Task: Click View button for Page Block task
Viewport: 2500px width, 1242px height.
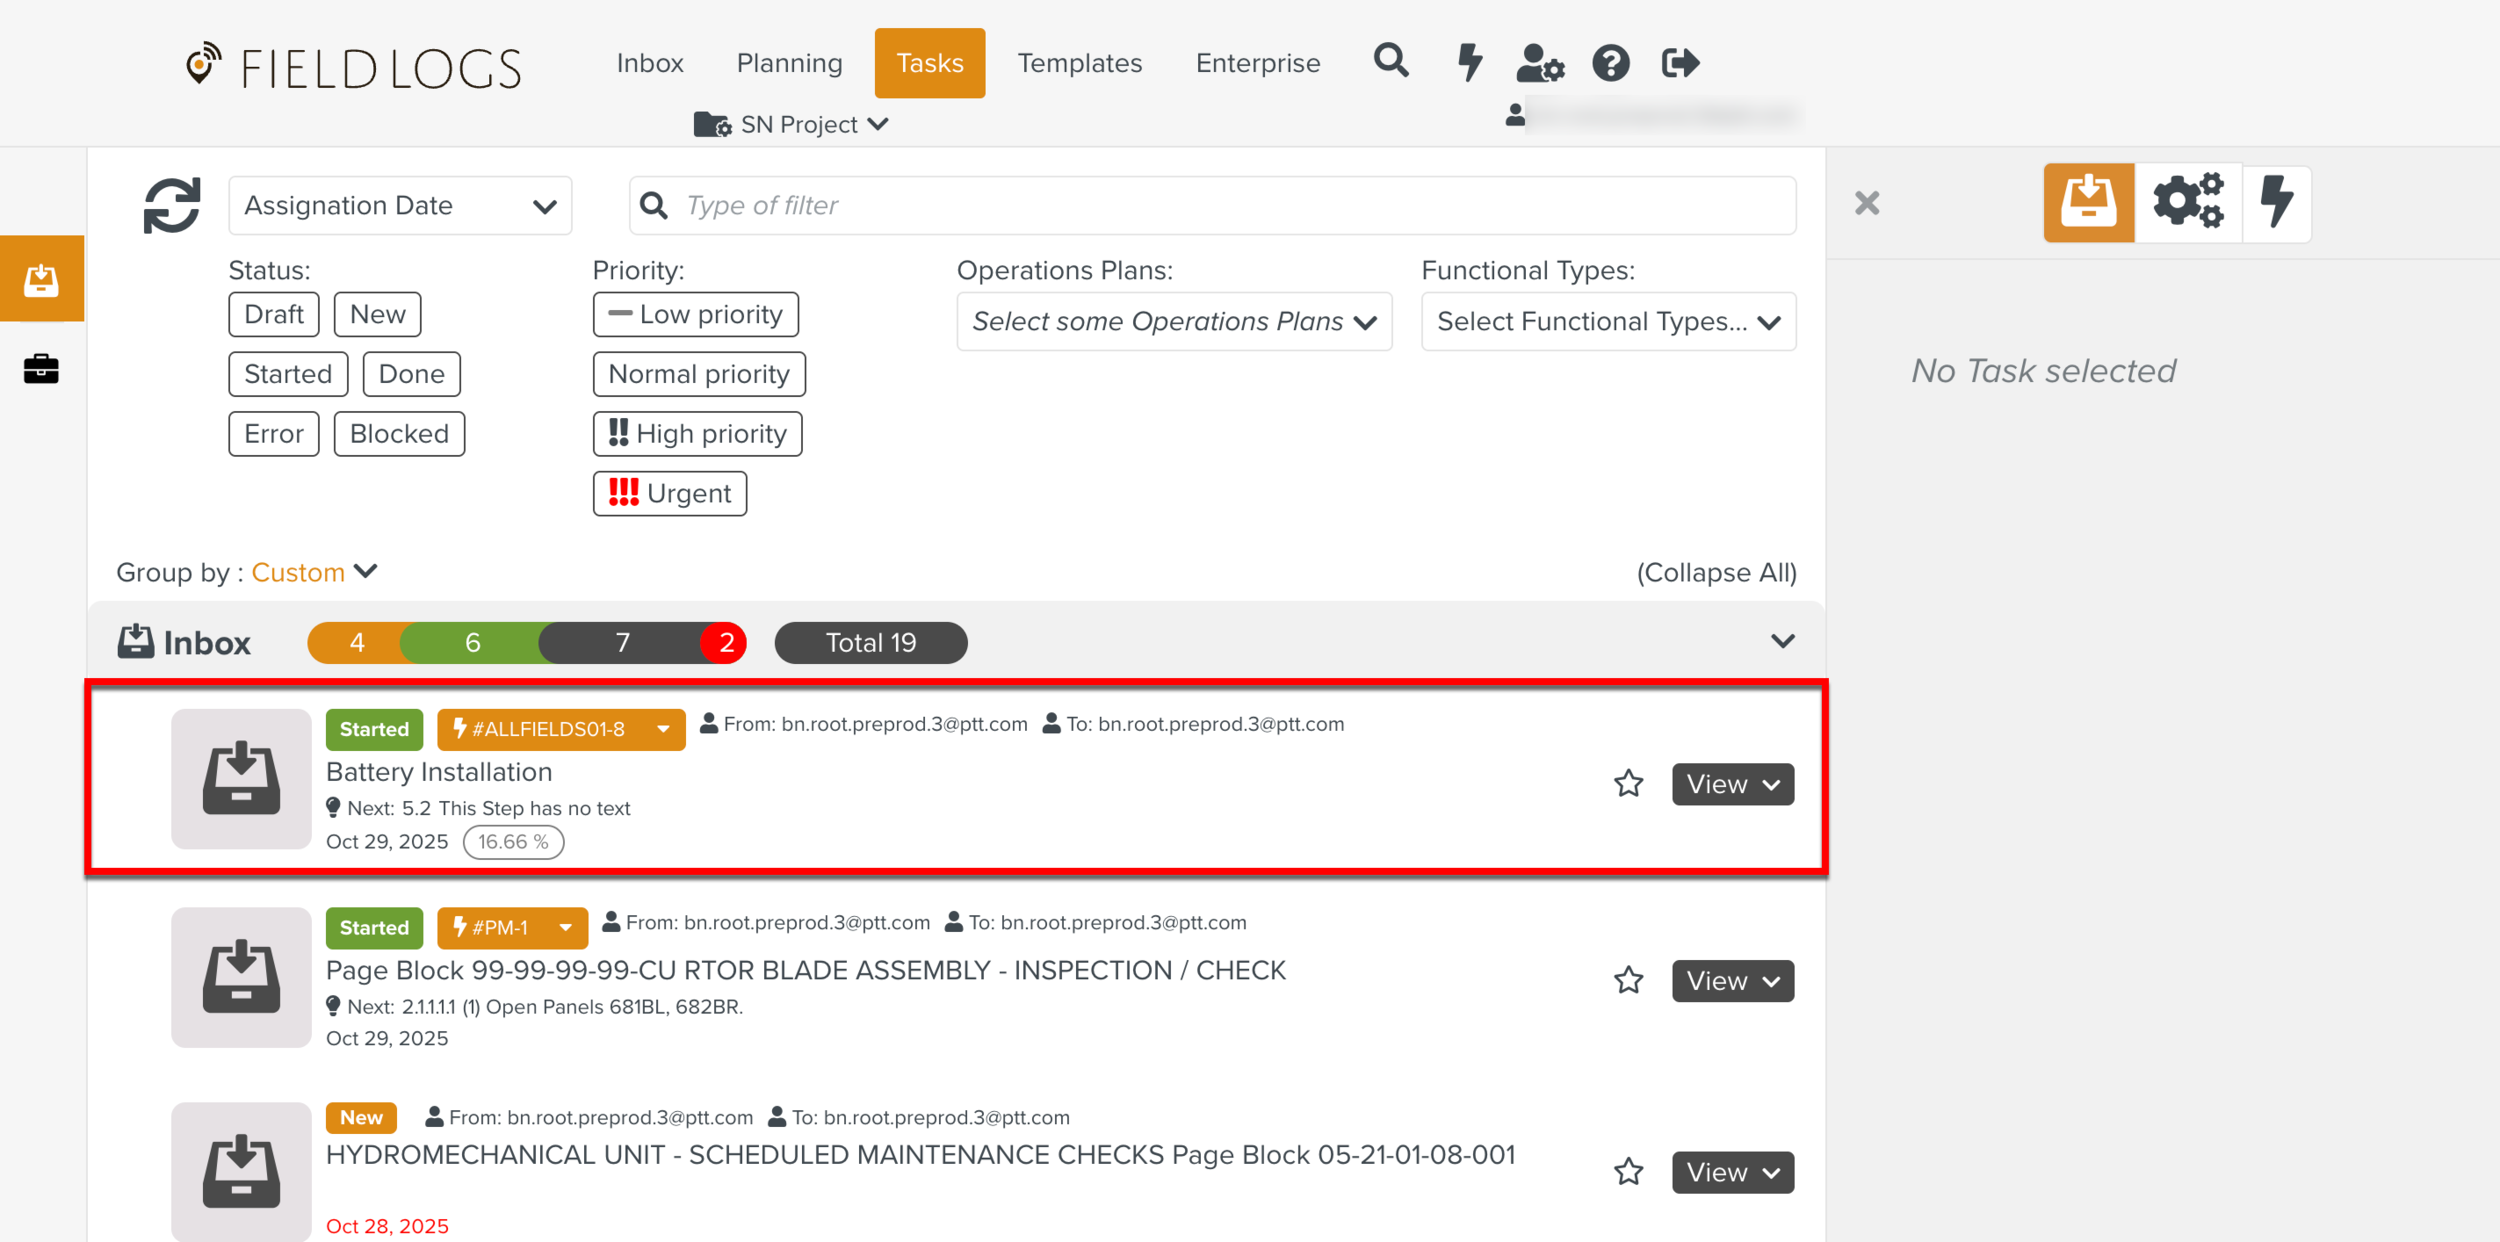Action: [x=1732, y=981]
